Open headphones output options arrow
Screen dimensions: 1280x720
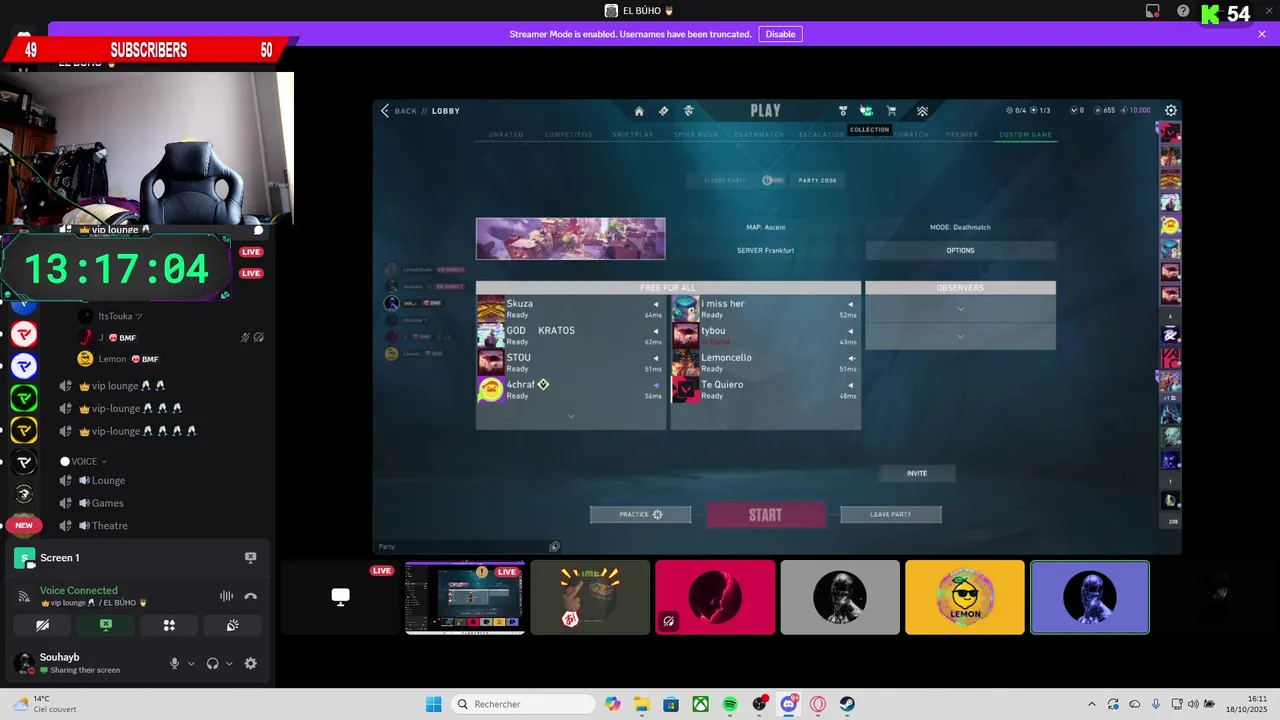tap(229, 663)
